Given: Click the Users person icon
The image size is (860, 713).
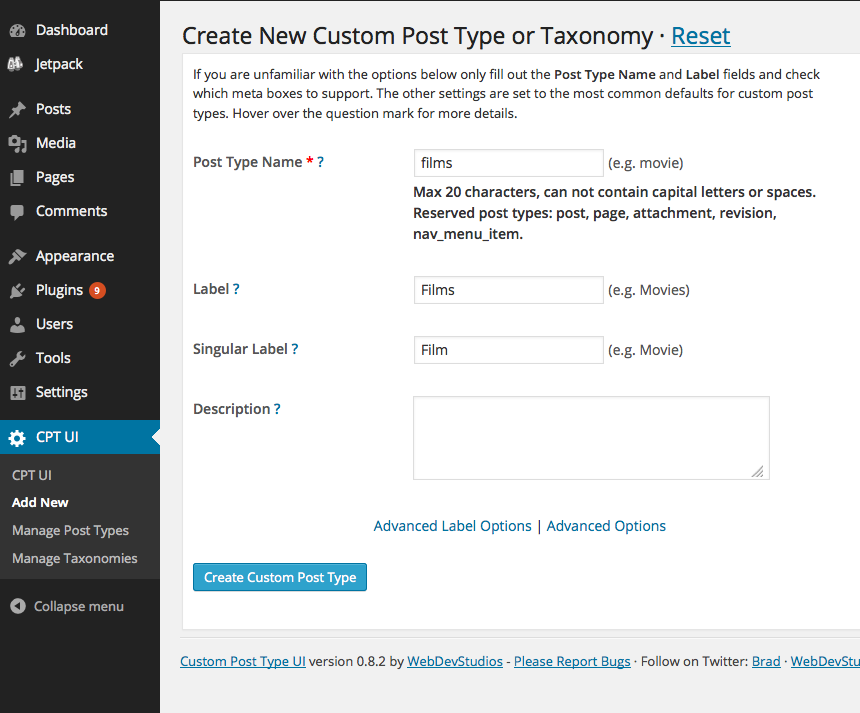Looking at the screenshot, I should coord(17,324).
